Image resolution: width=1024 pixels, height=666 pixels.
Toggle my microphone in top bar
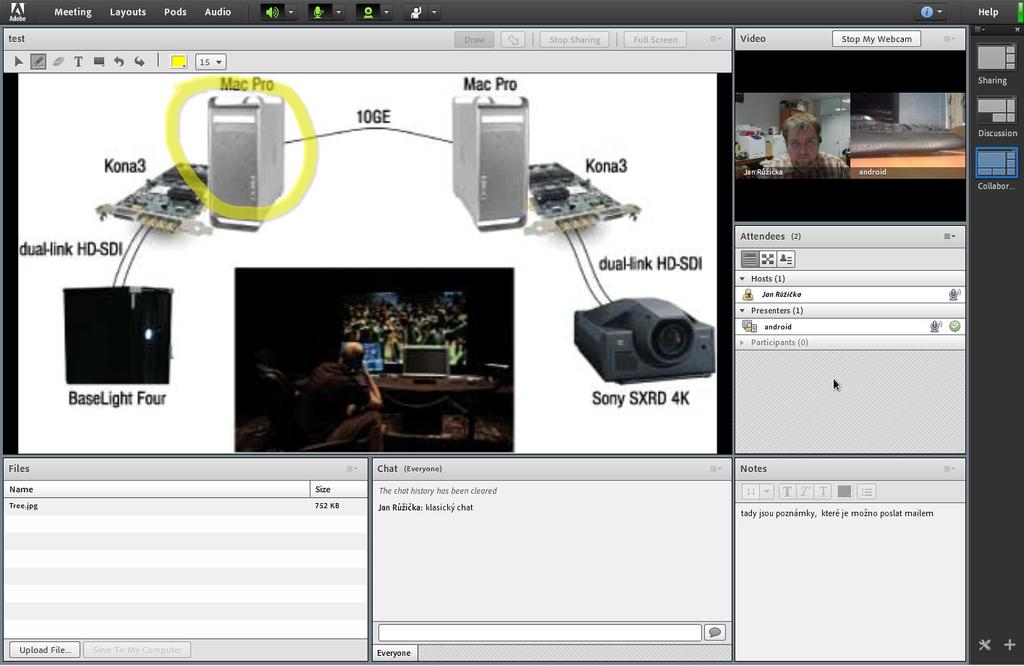pyautogui.click(x=319, y=12)
